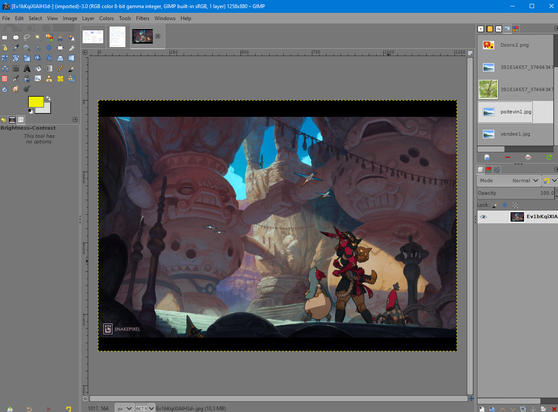Viewport: 558px width, 412px height.
Task: Close the active image tab X
Action: point(158,36)
